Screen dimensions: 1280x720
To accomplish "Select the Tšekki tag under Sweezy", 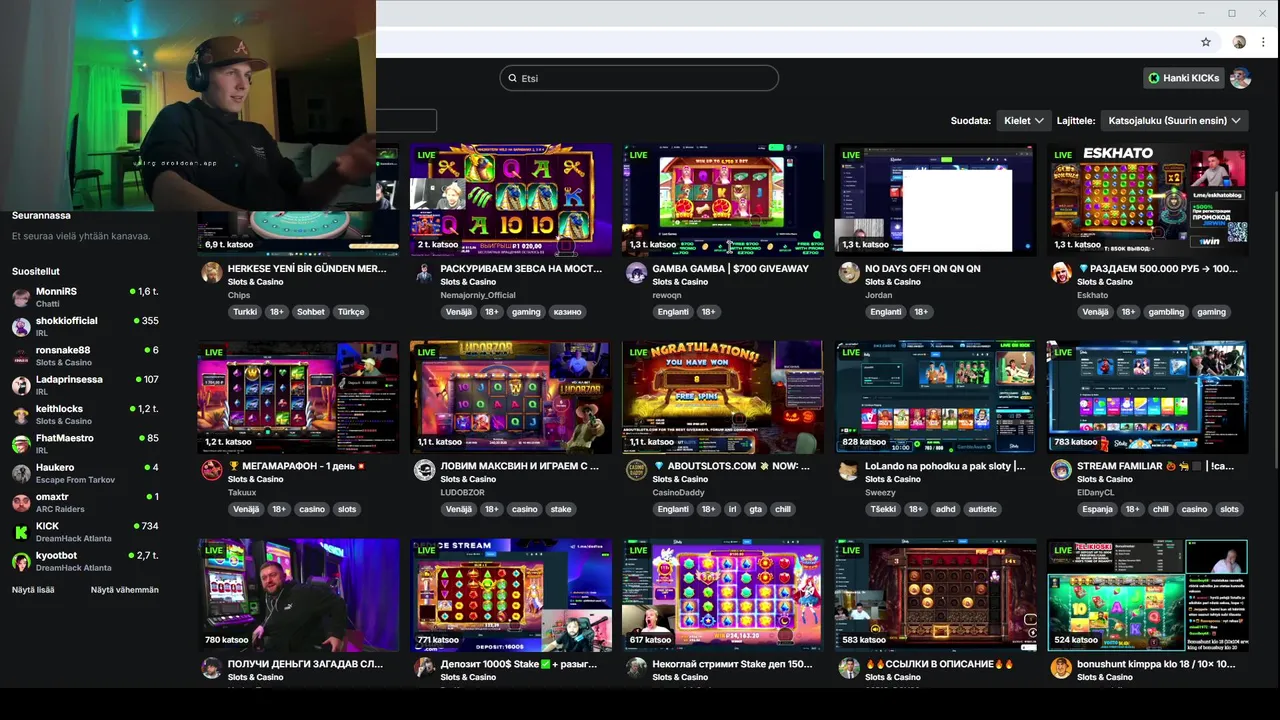I will 883,509.
